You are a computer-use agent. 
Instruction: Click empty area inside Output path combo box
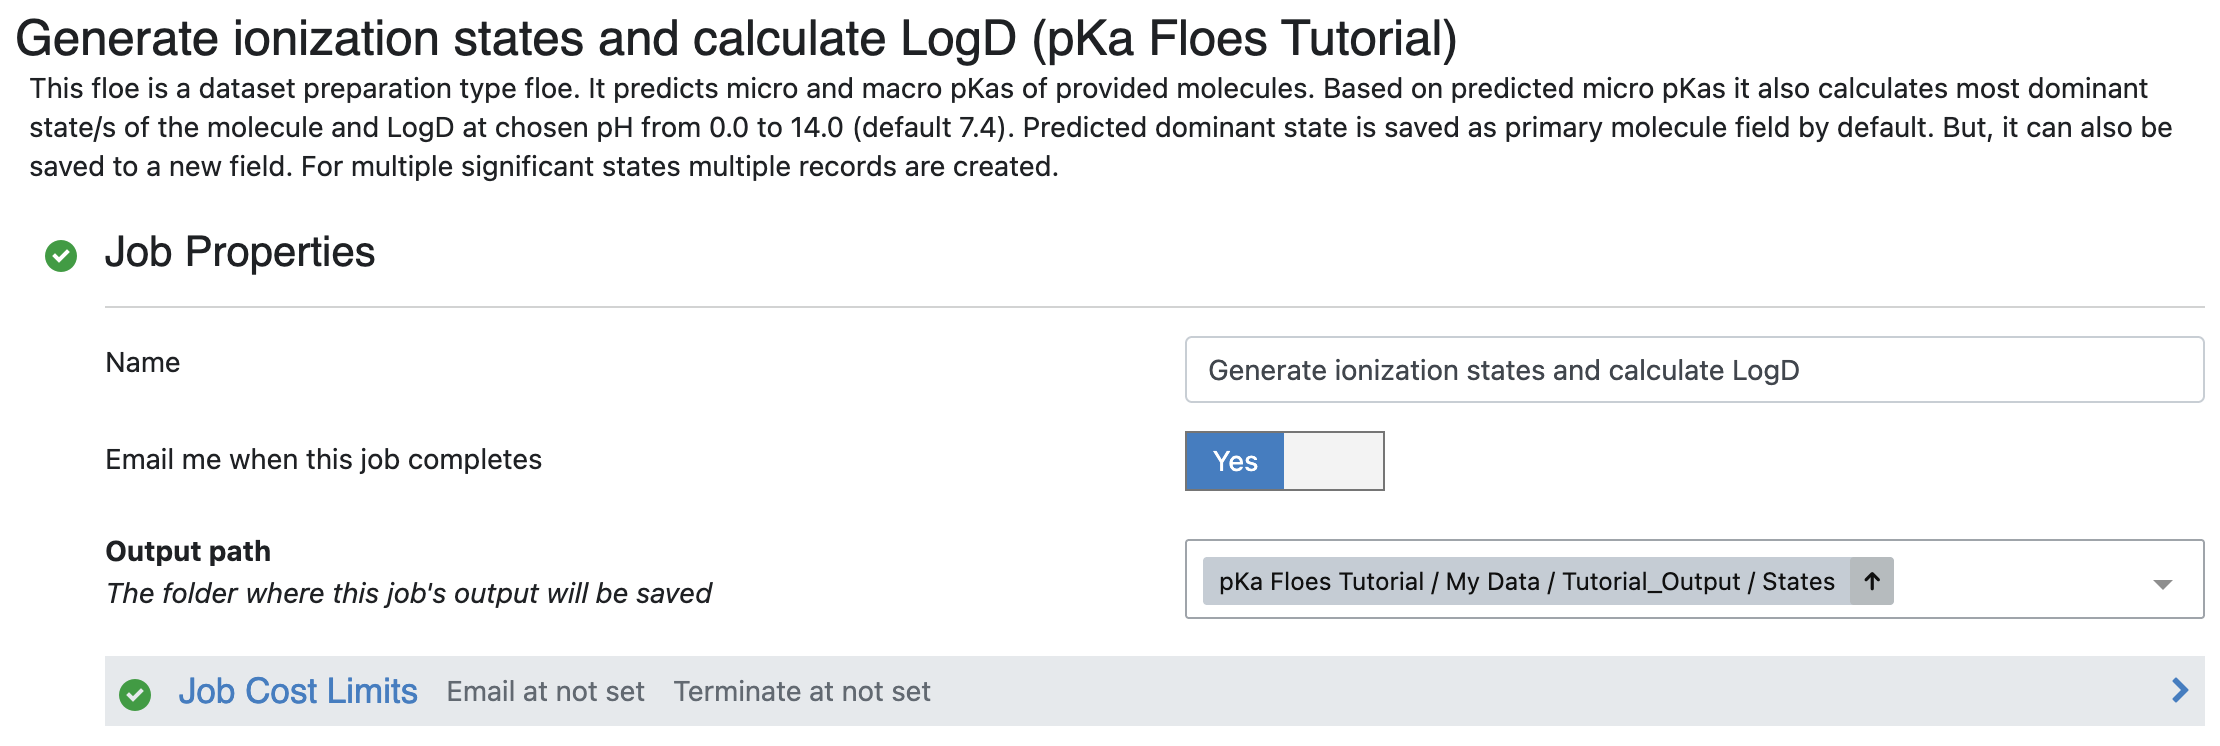tap(2020, 580)
